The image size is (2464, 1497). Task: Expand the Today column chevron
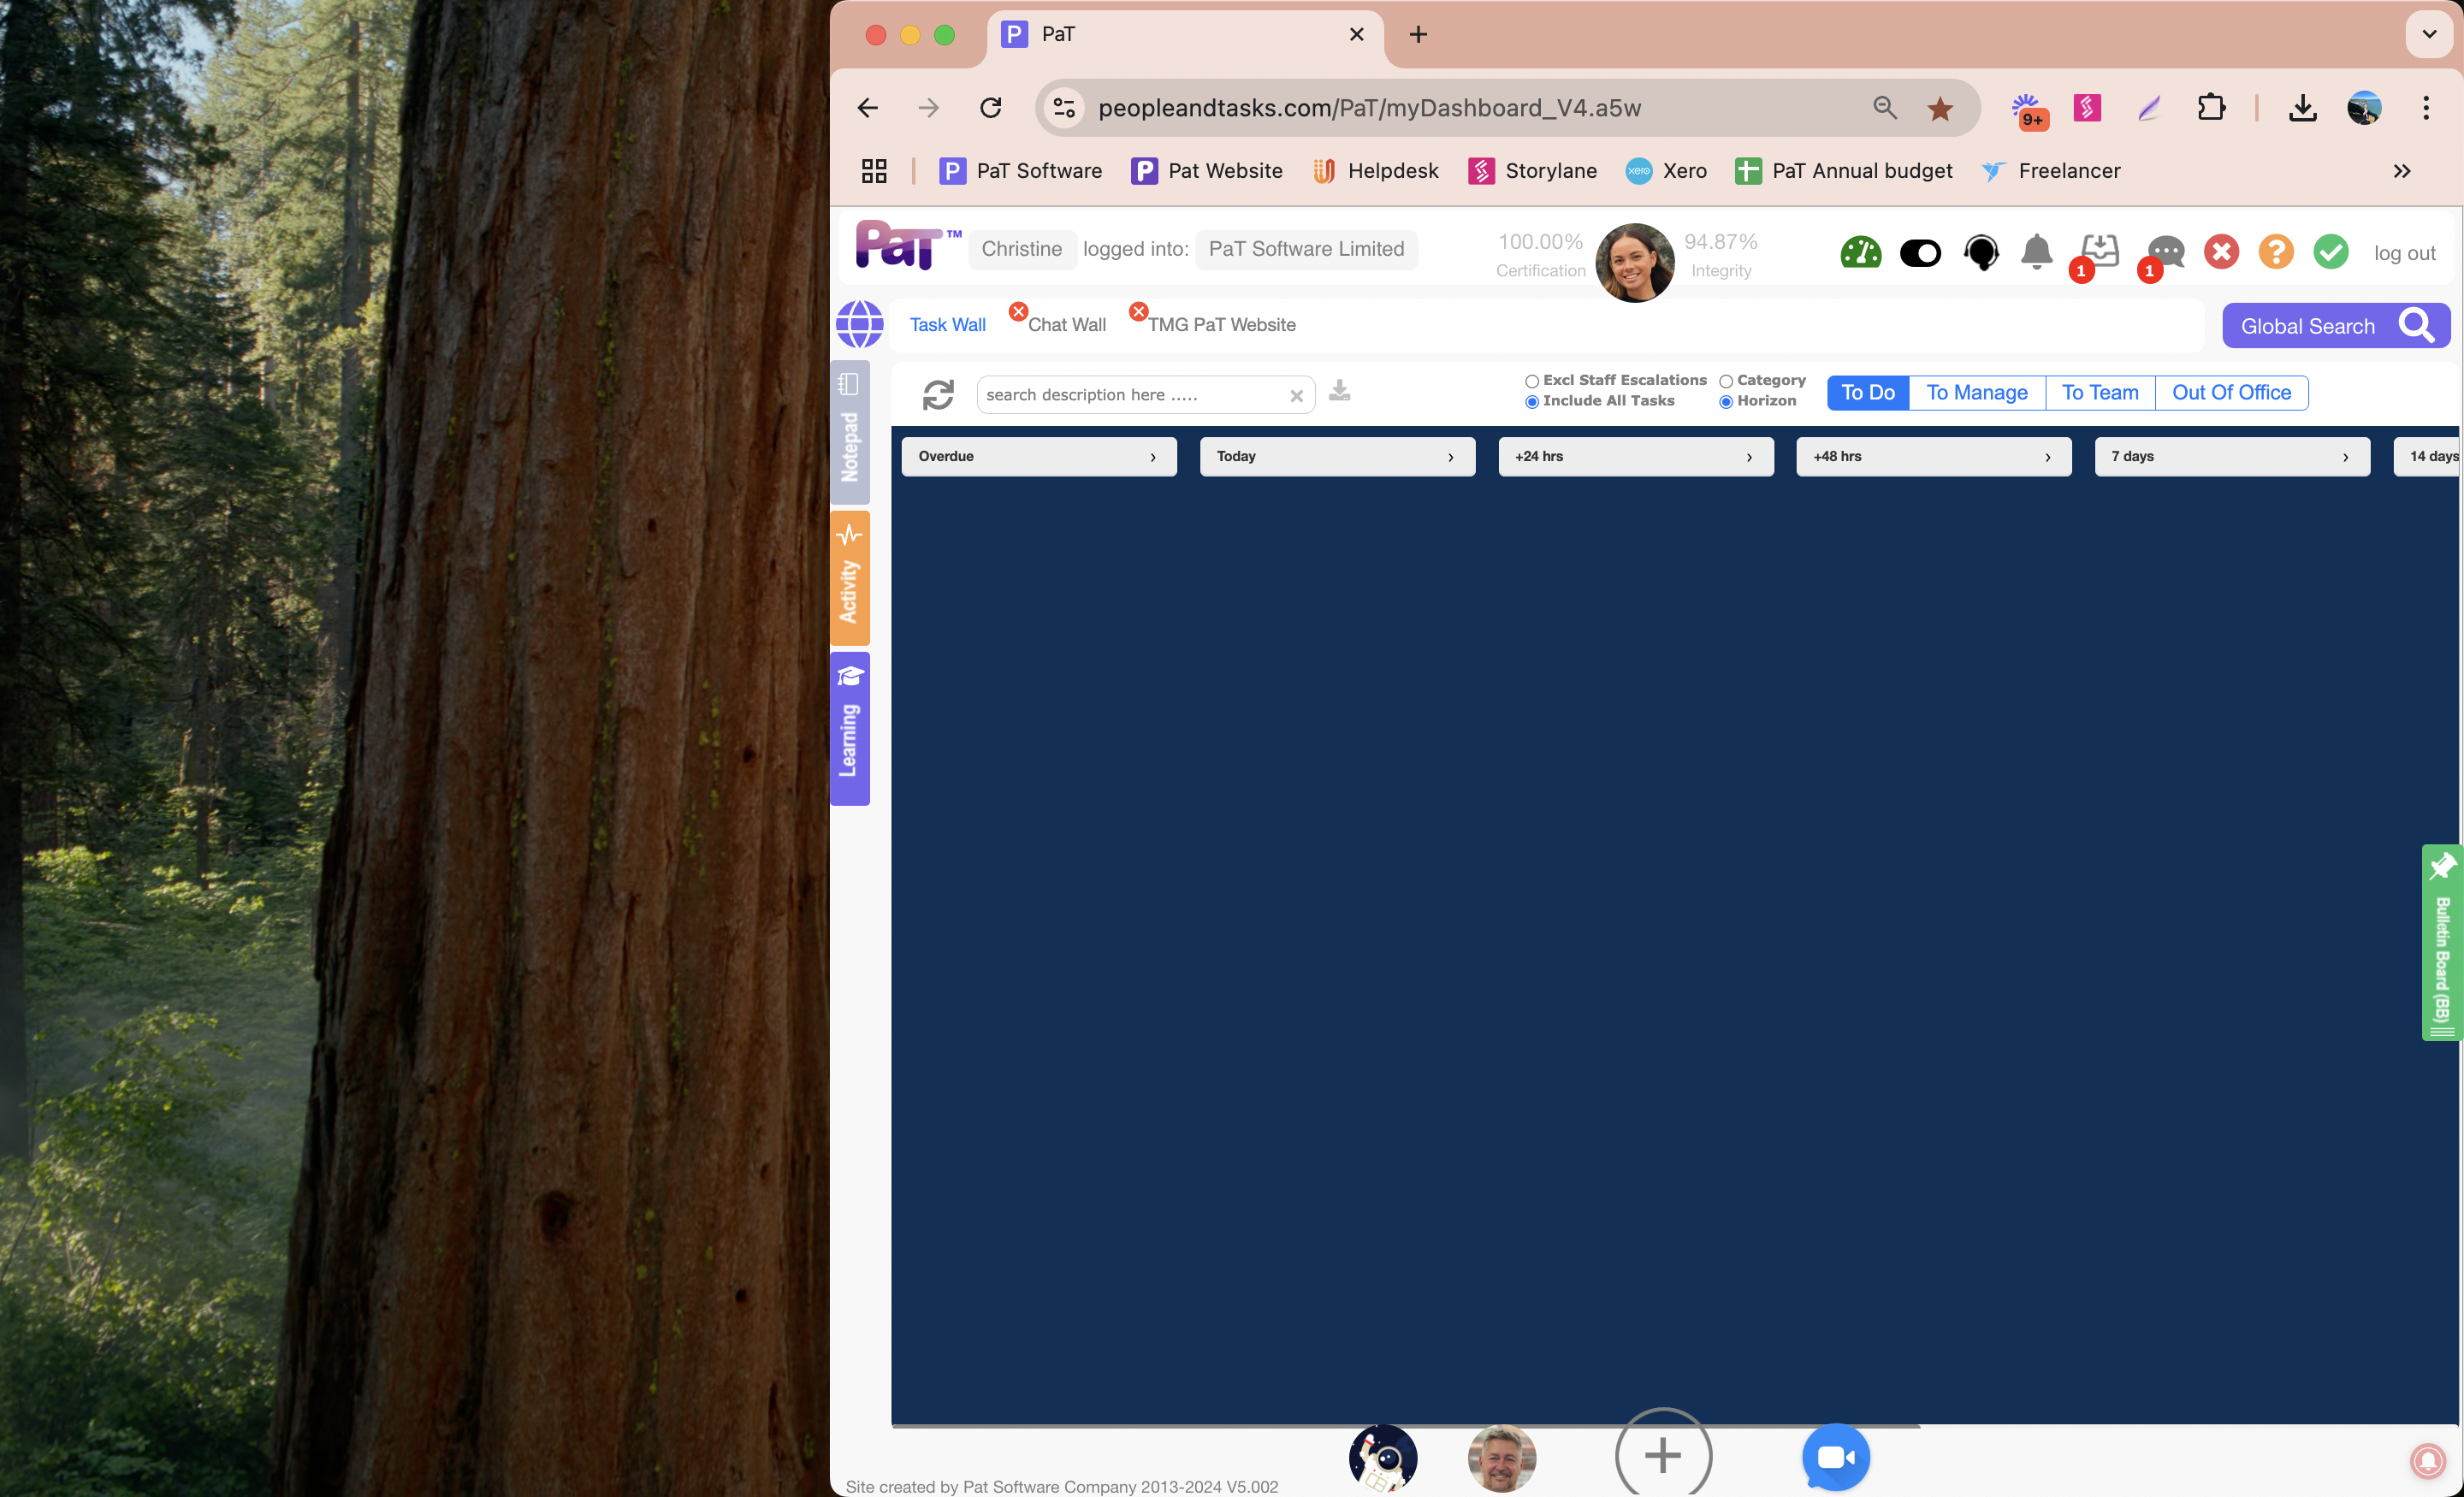pos(1451,457)
